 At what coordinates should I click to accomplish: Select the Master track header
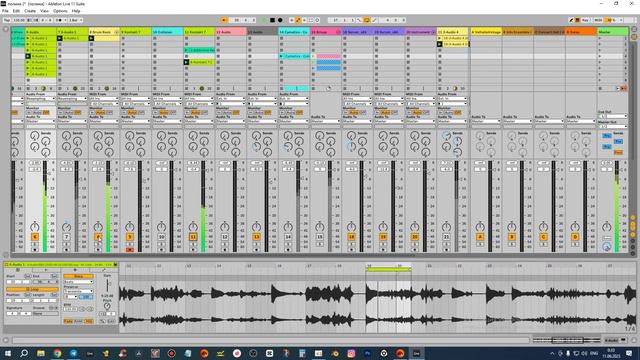point(612,32)
